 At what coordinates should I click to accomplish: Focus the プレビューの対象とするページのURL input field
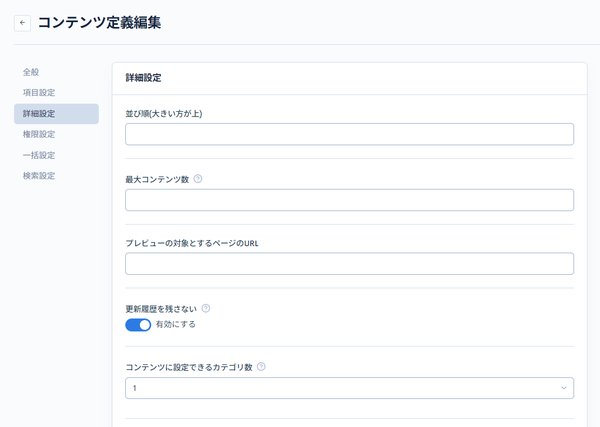[x=349, y=264]
